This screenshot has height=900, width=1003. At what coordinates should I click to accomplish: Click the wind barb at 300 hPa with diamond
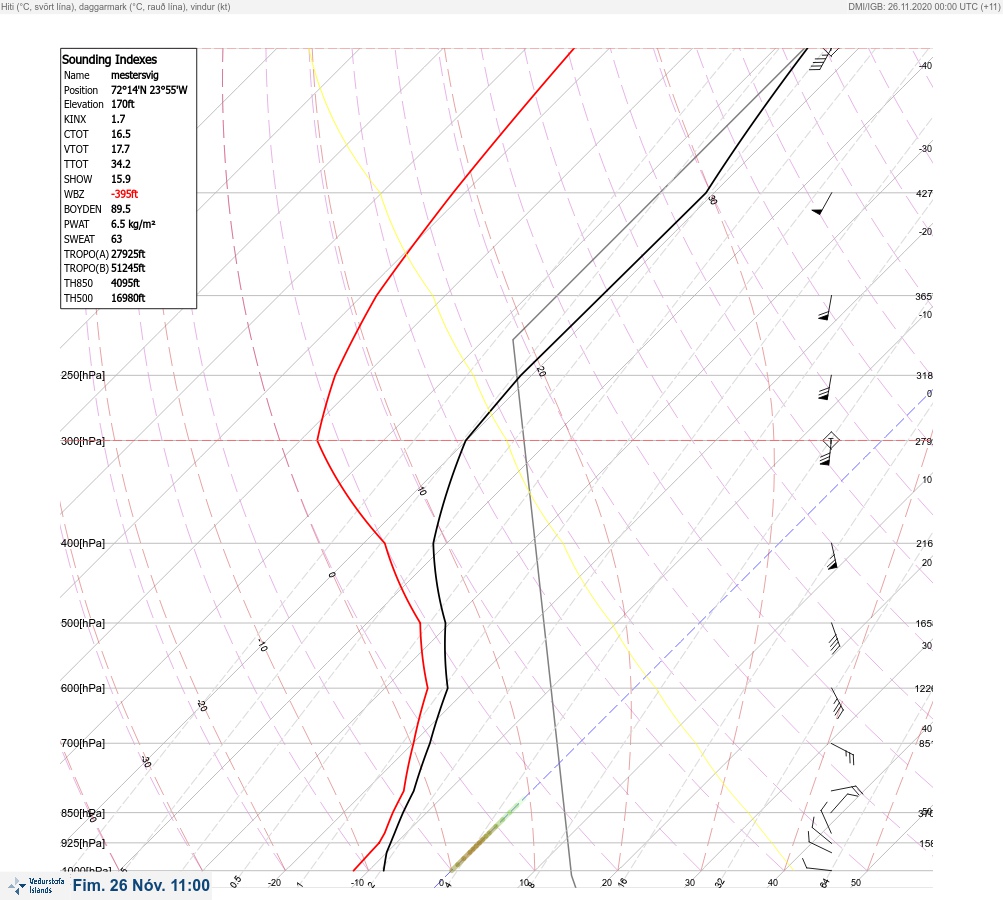tap(829, 448)
